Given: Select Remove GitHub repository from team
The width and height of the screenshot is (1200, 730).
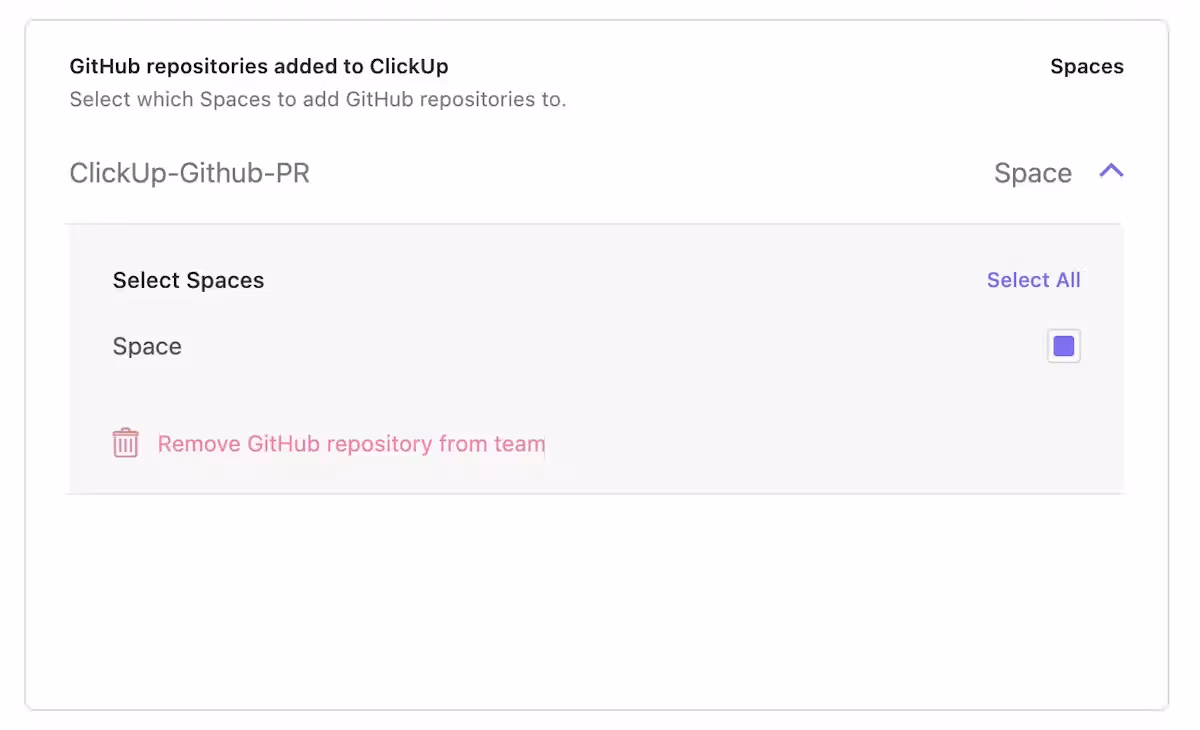Looking at the screenshot, I should pos(350,443).
